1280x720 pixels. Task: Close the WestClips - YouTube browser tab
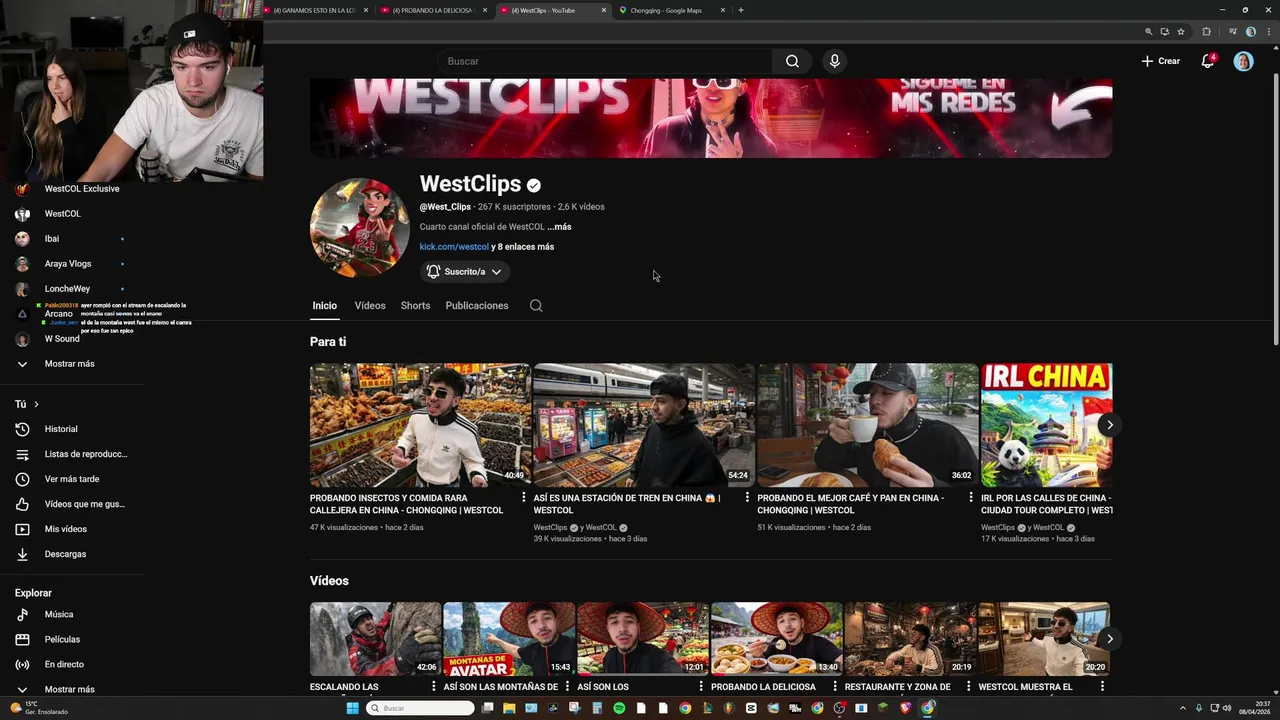[604, 10]
